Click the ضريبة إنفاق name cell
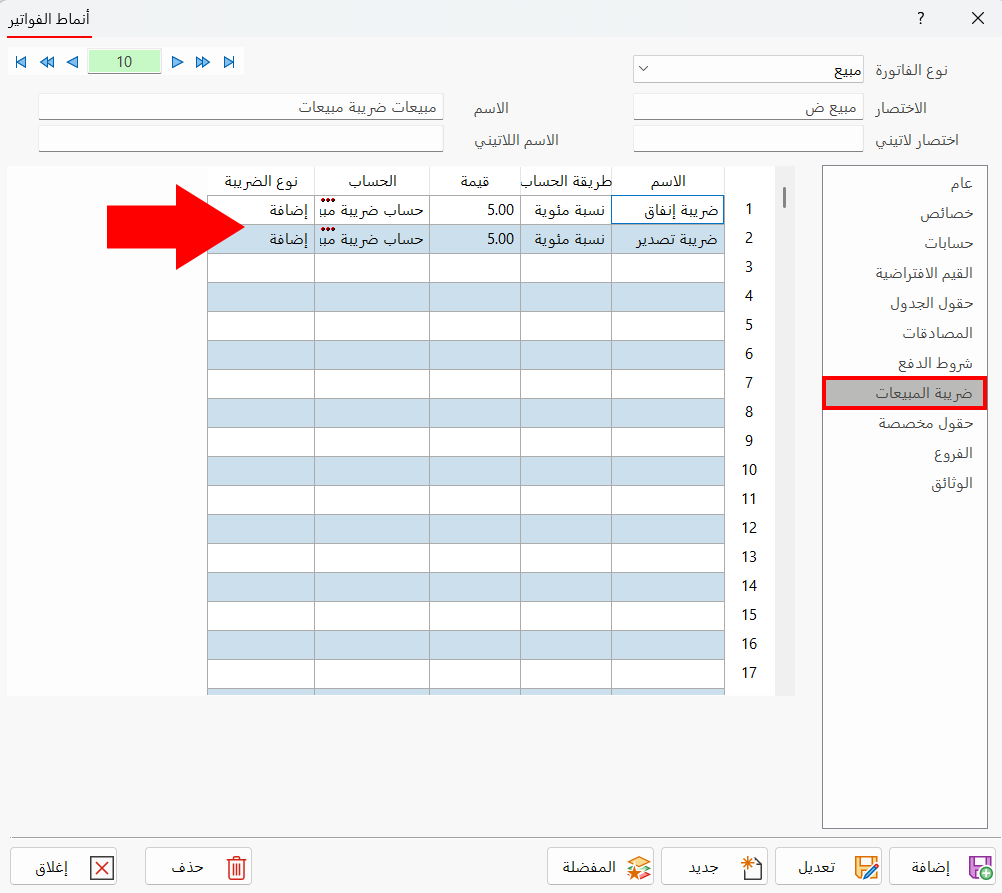The image size is (1002, 893). 668,210
